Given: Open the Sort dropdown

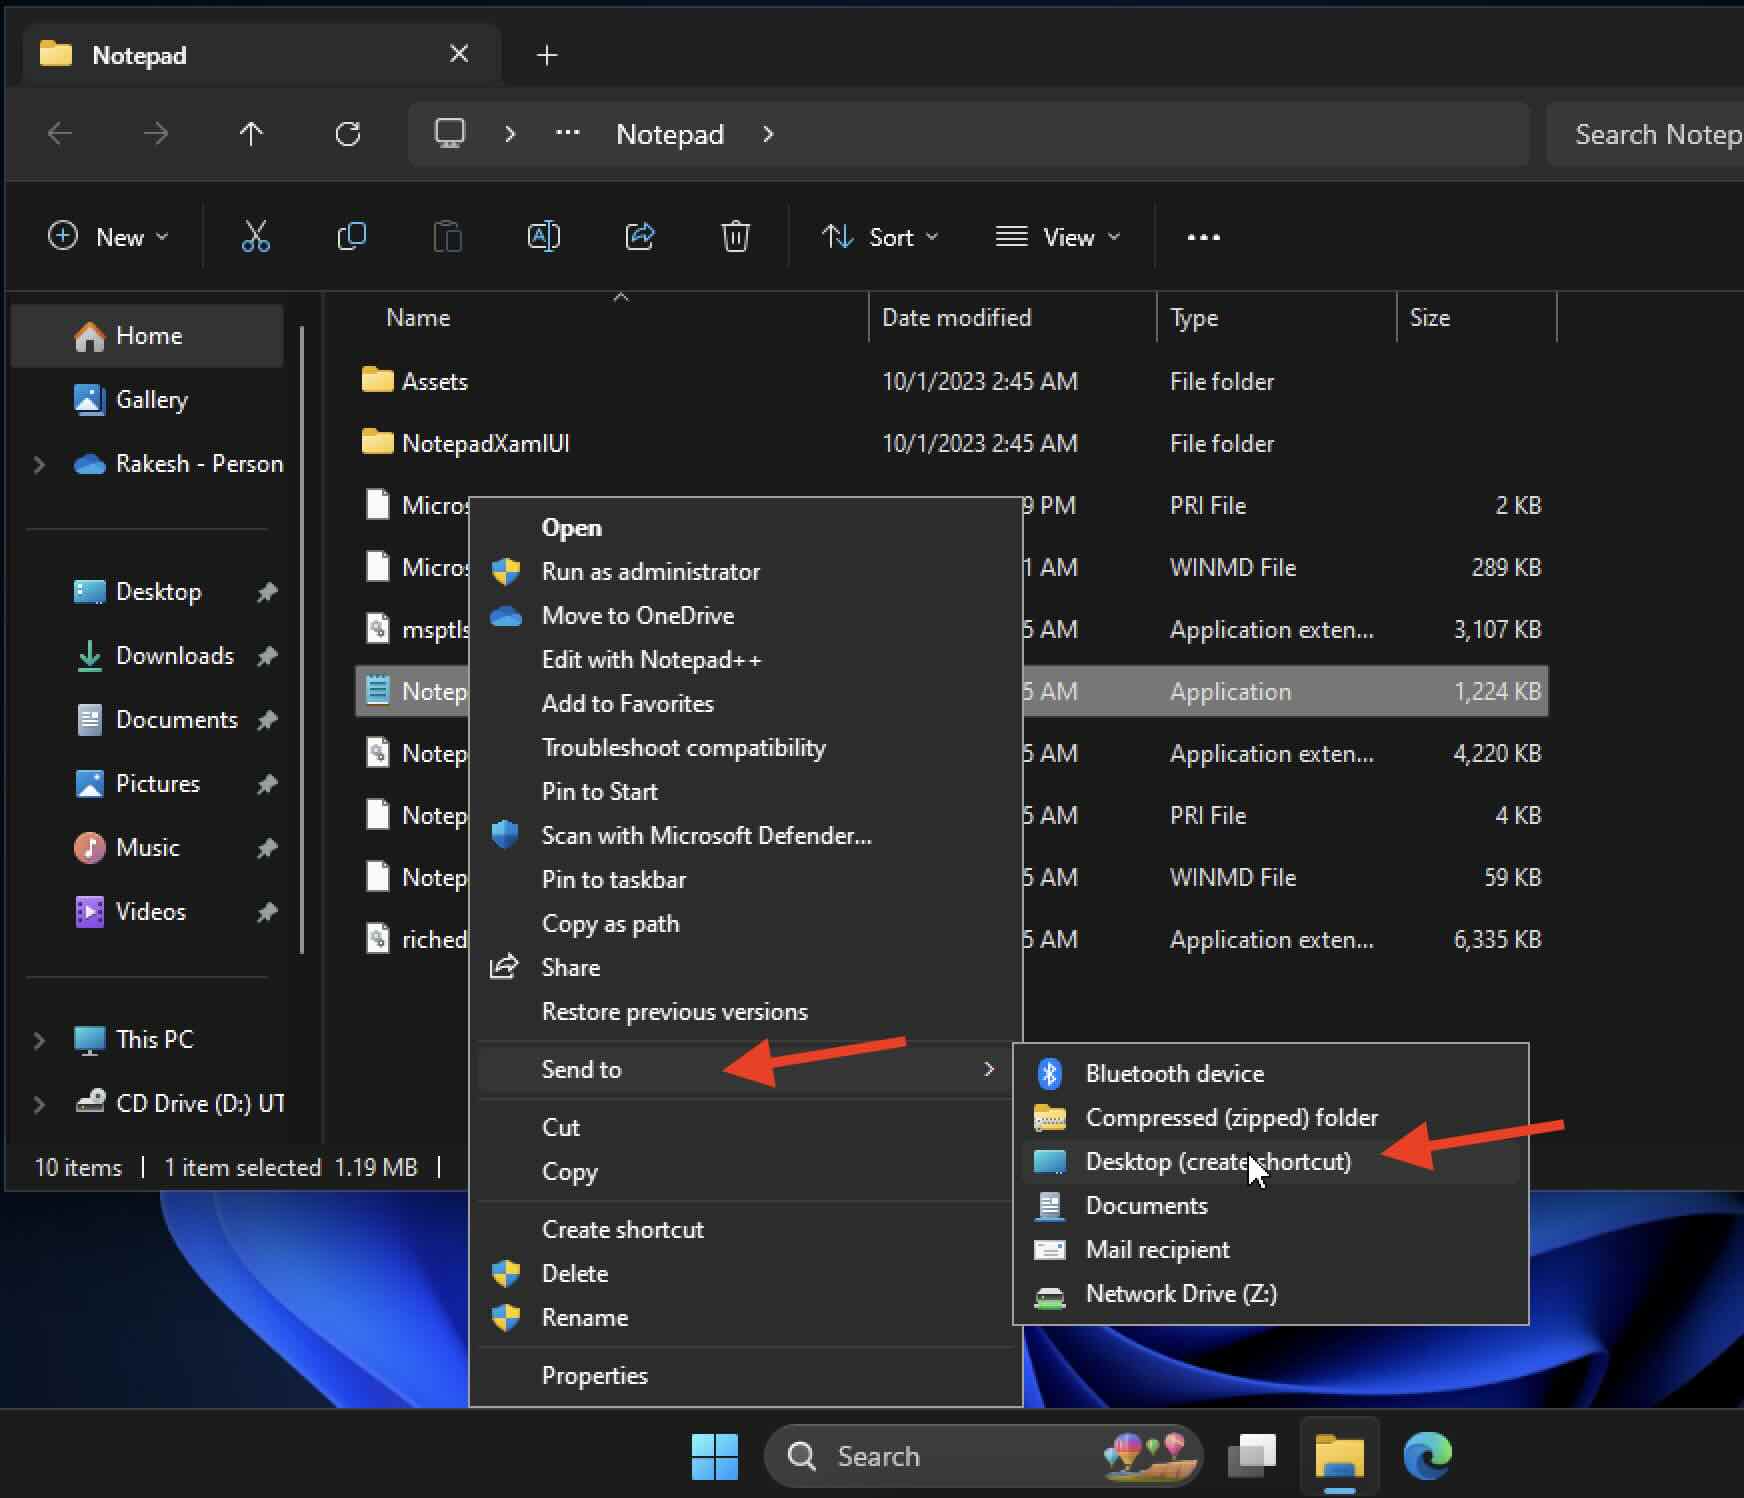Looking at the screenshot, I should click(x=881, y=236).
